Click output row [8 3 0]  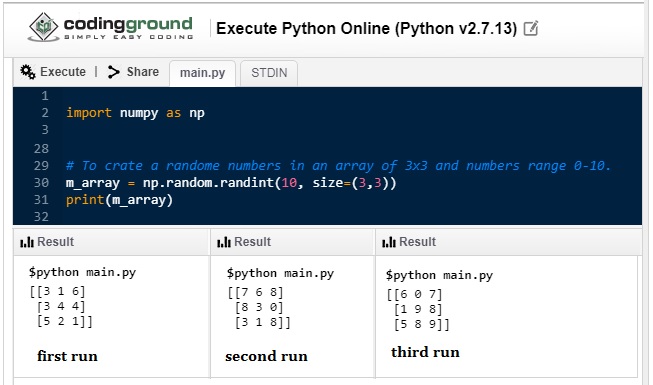[x=259, y=307]
